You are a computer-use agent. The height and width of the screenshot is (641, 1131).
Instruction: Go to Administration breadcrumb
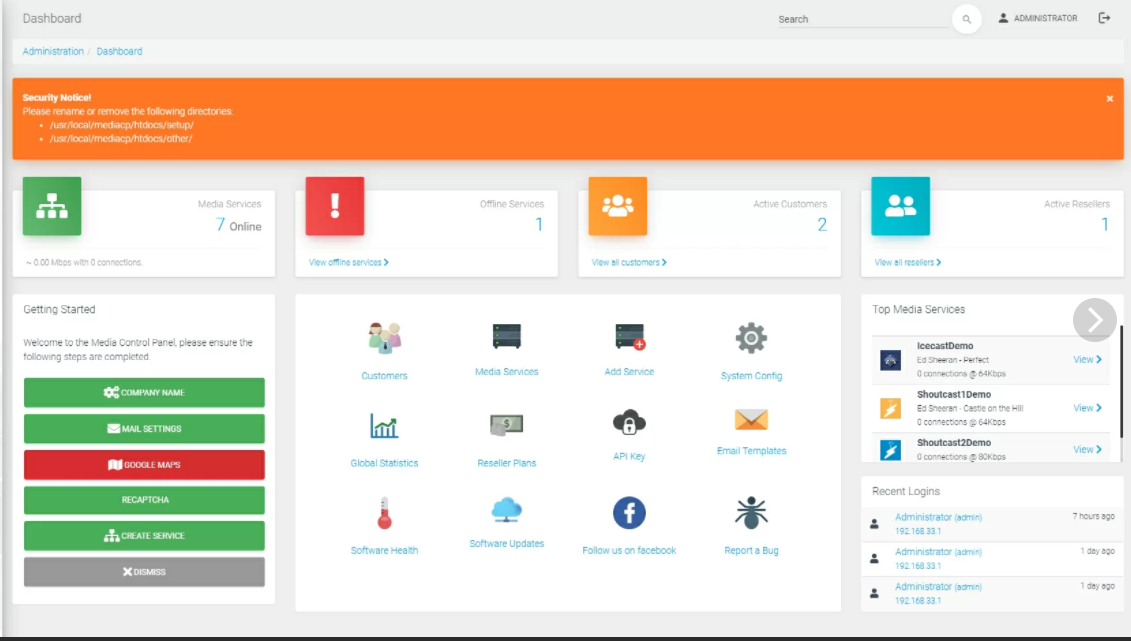click(x=53, y=51)
